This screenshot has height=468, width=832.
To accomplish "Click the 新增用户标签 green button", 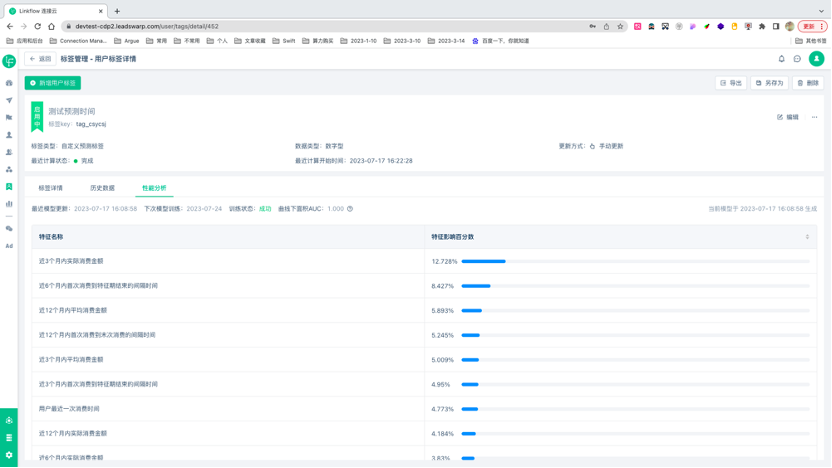I will (53, 83).
